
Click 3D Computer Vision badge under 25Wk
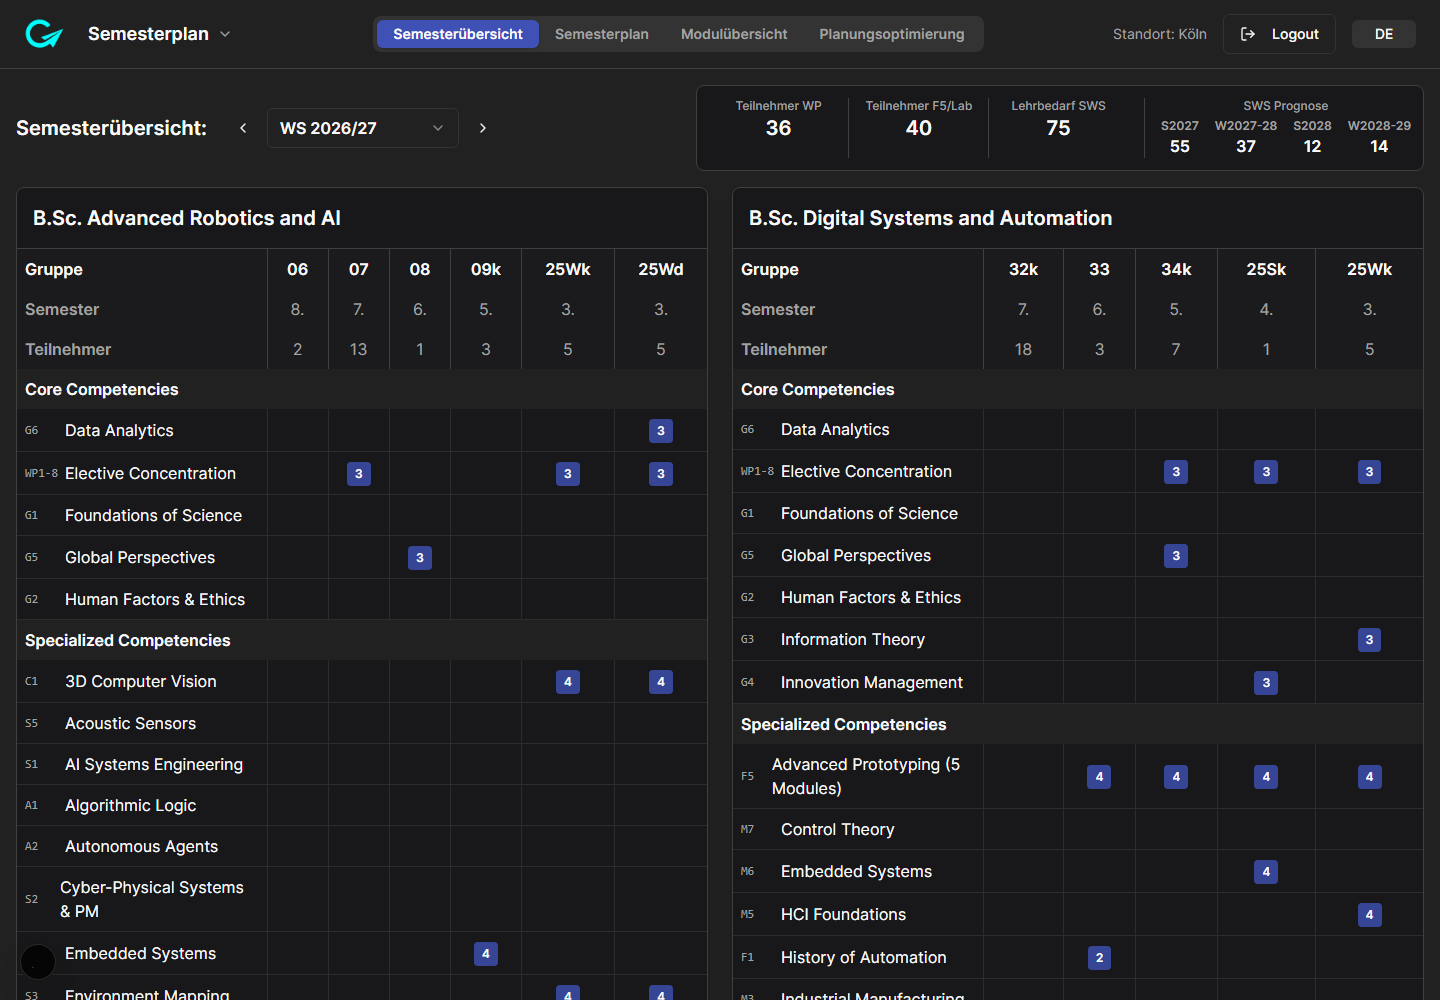tap(568, 682)
